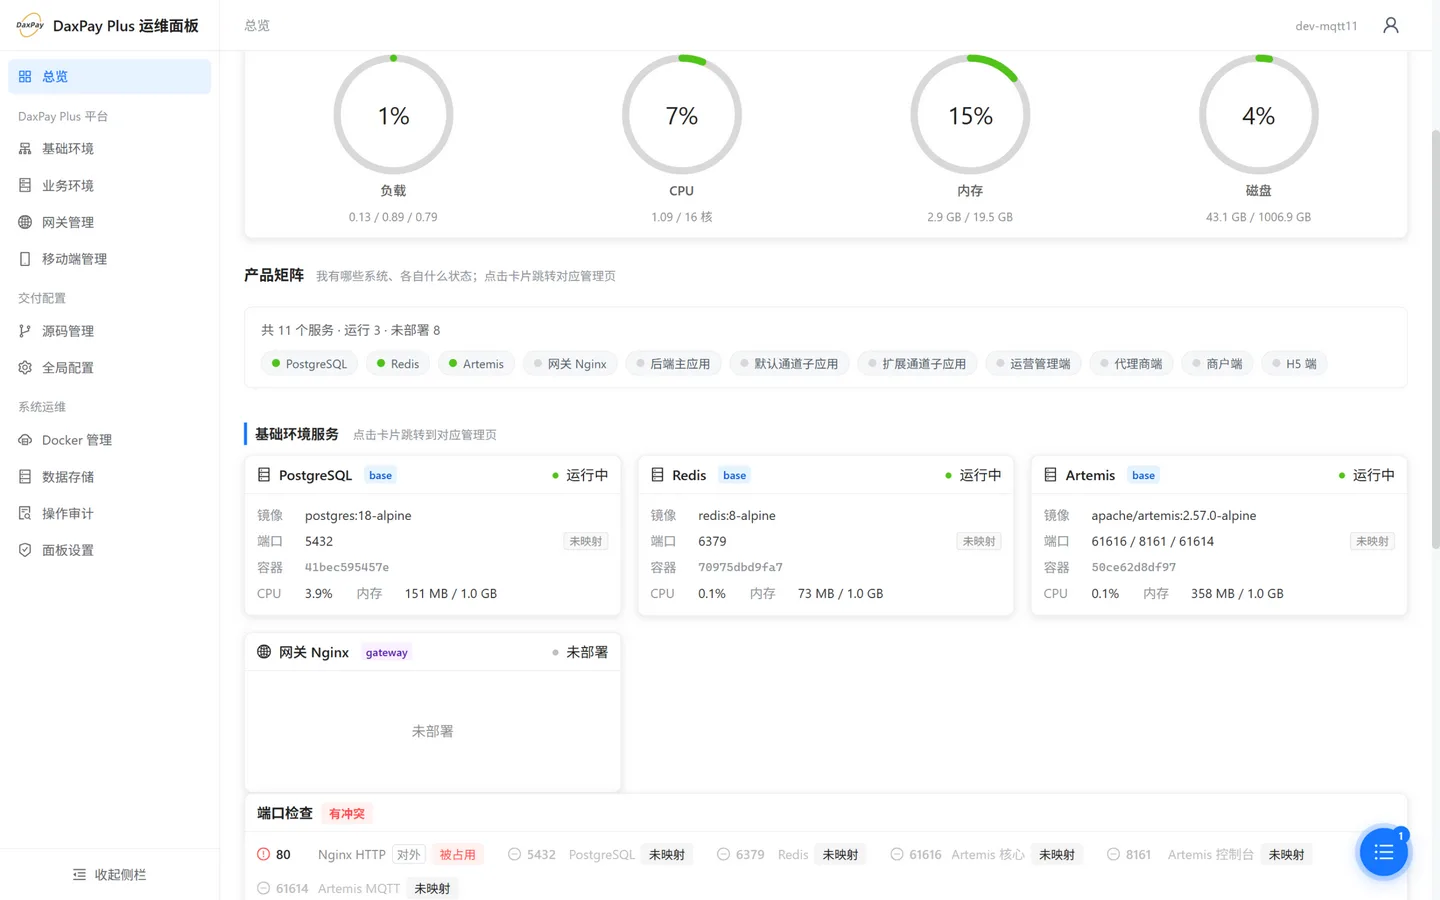Click the 被占用 tag for port 80
The width and height of the screenshot is (1440, 900).
click(458, 855)
